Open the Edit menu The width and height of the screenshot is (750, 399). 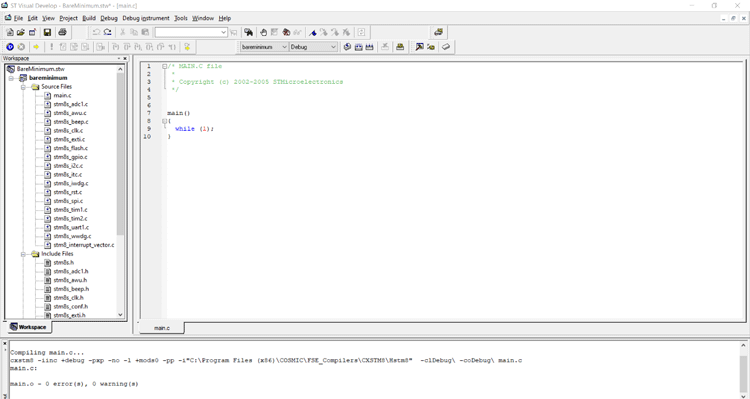click(x=33, y=18)
